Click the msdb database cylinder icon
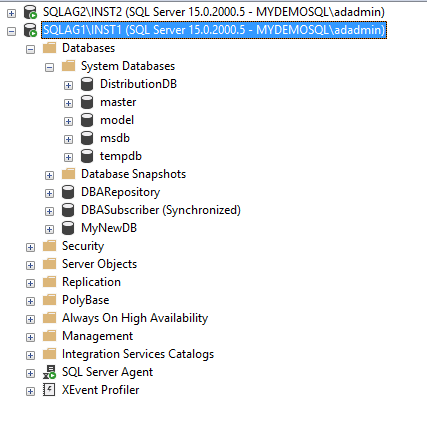 coord(87,138)
